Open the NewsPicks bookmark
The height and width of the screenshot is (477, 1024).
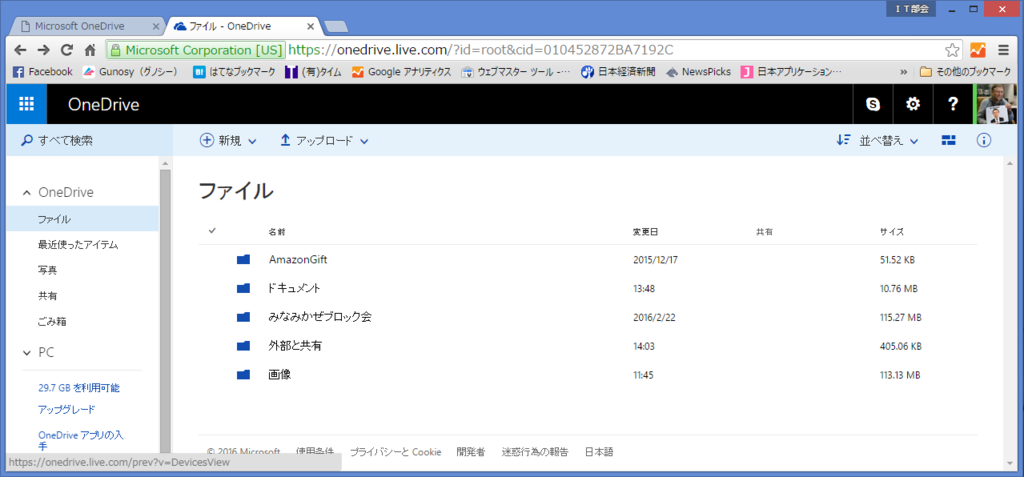698,72
